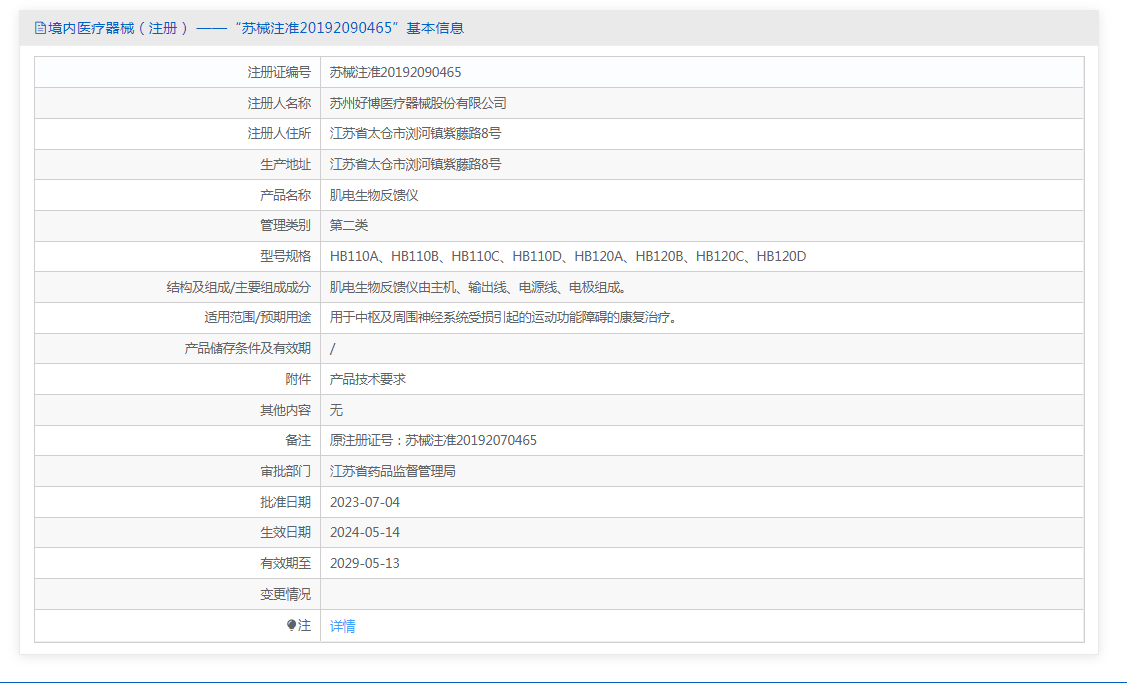Click the 注册证编号 label cell
The image size is (1127, 683).
point(178,73)
